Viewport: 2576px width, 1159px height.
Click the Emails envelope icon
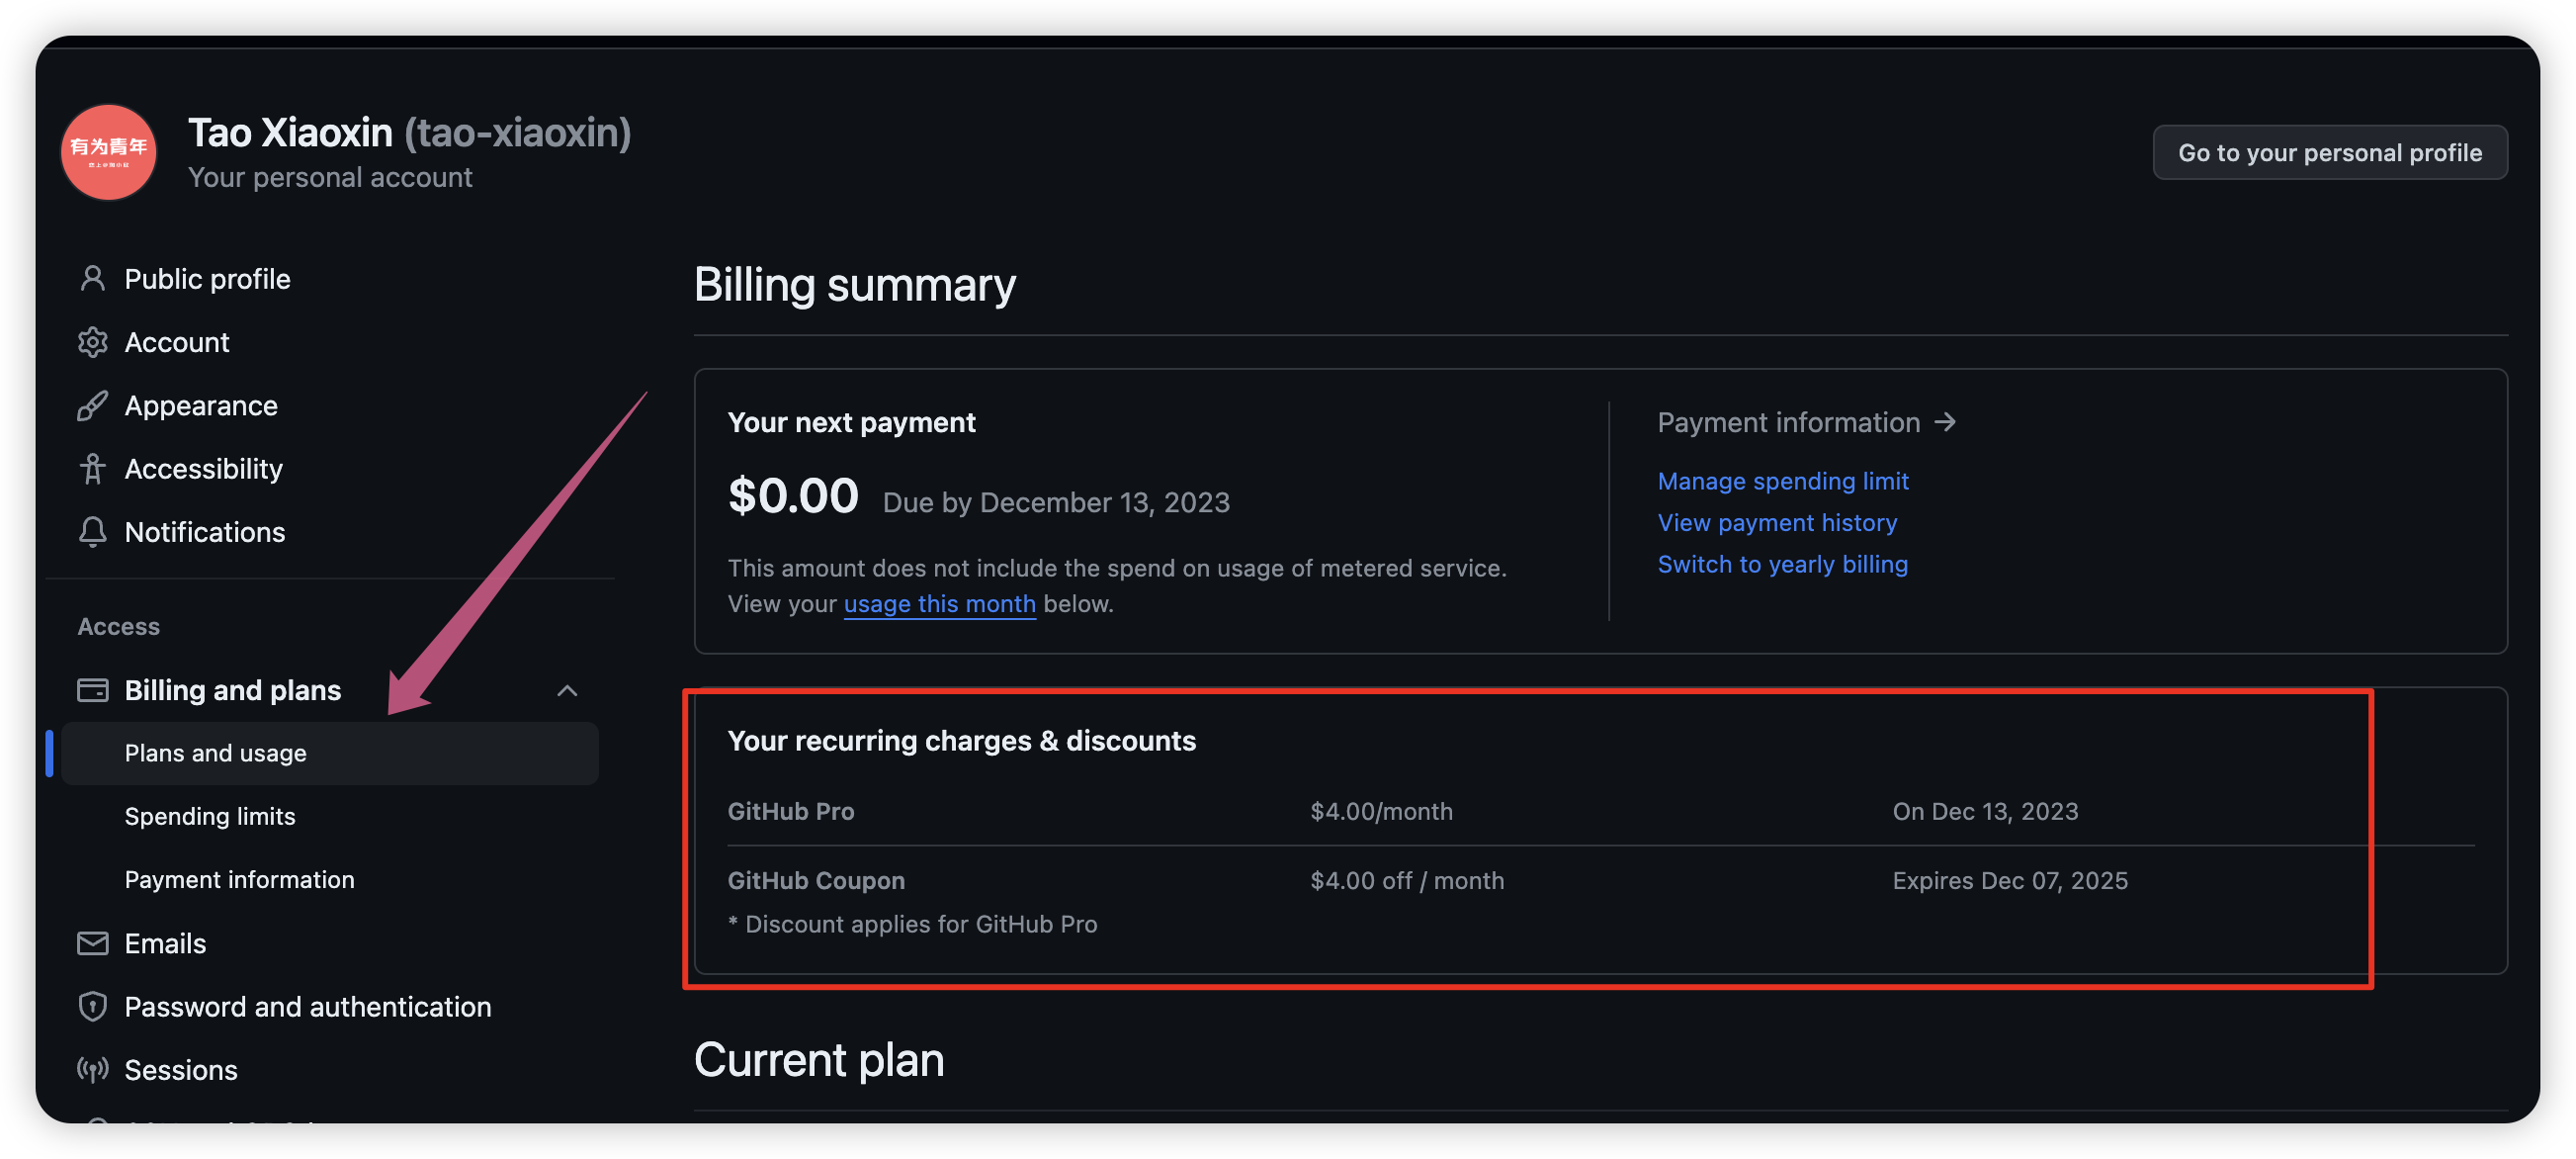[92, 943]
